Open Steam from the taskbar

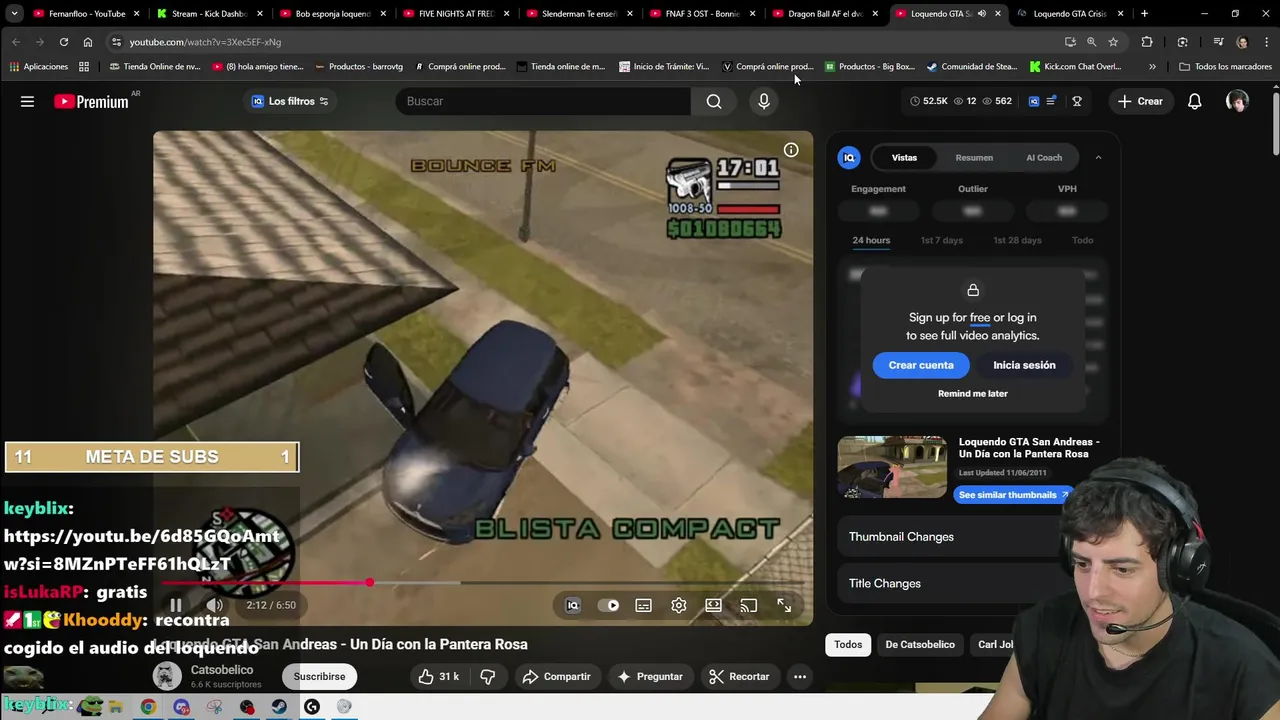(x=279, y=707)
